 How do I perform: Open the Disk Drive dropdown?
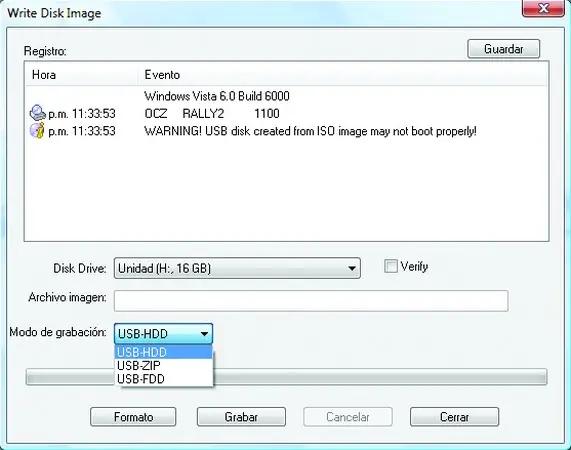tap(237, 268)
